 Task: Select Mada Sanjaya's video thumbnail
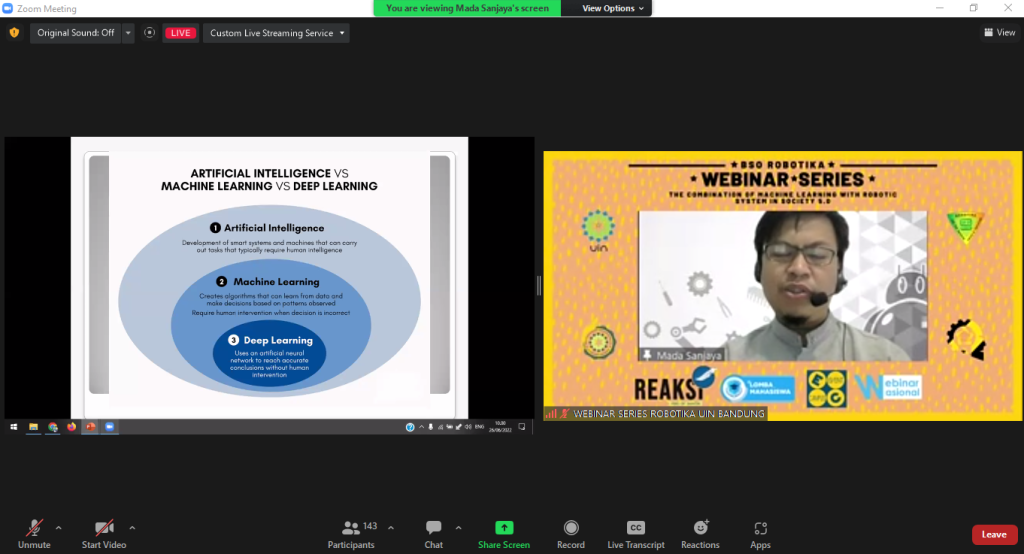point(782,286)
